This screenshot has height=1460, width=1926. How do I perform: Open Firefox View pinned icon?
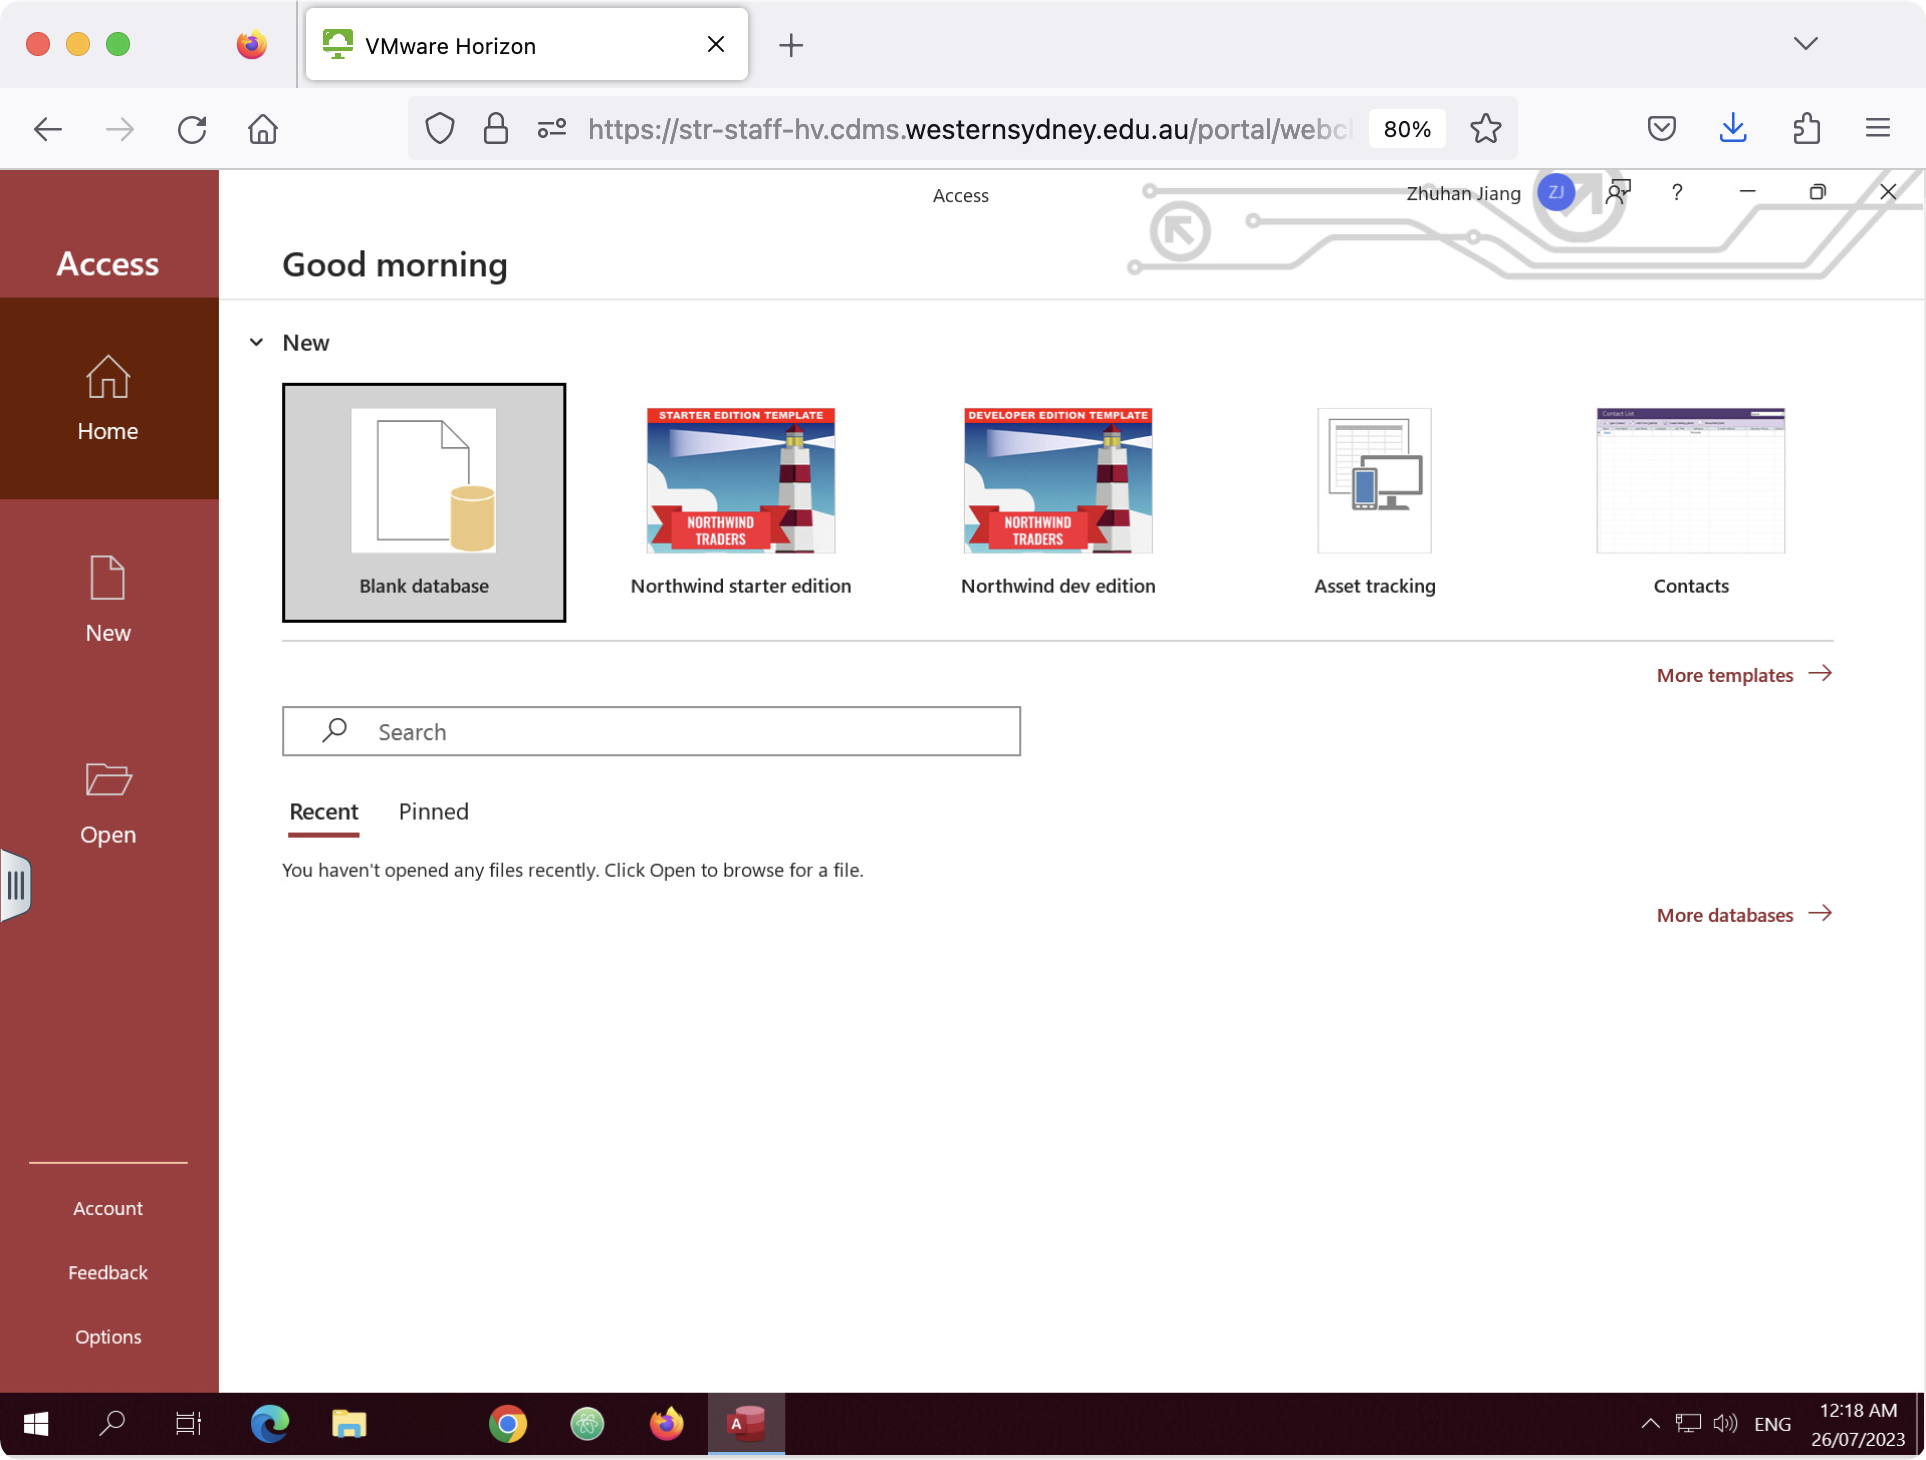coord(252,45)
